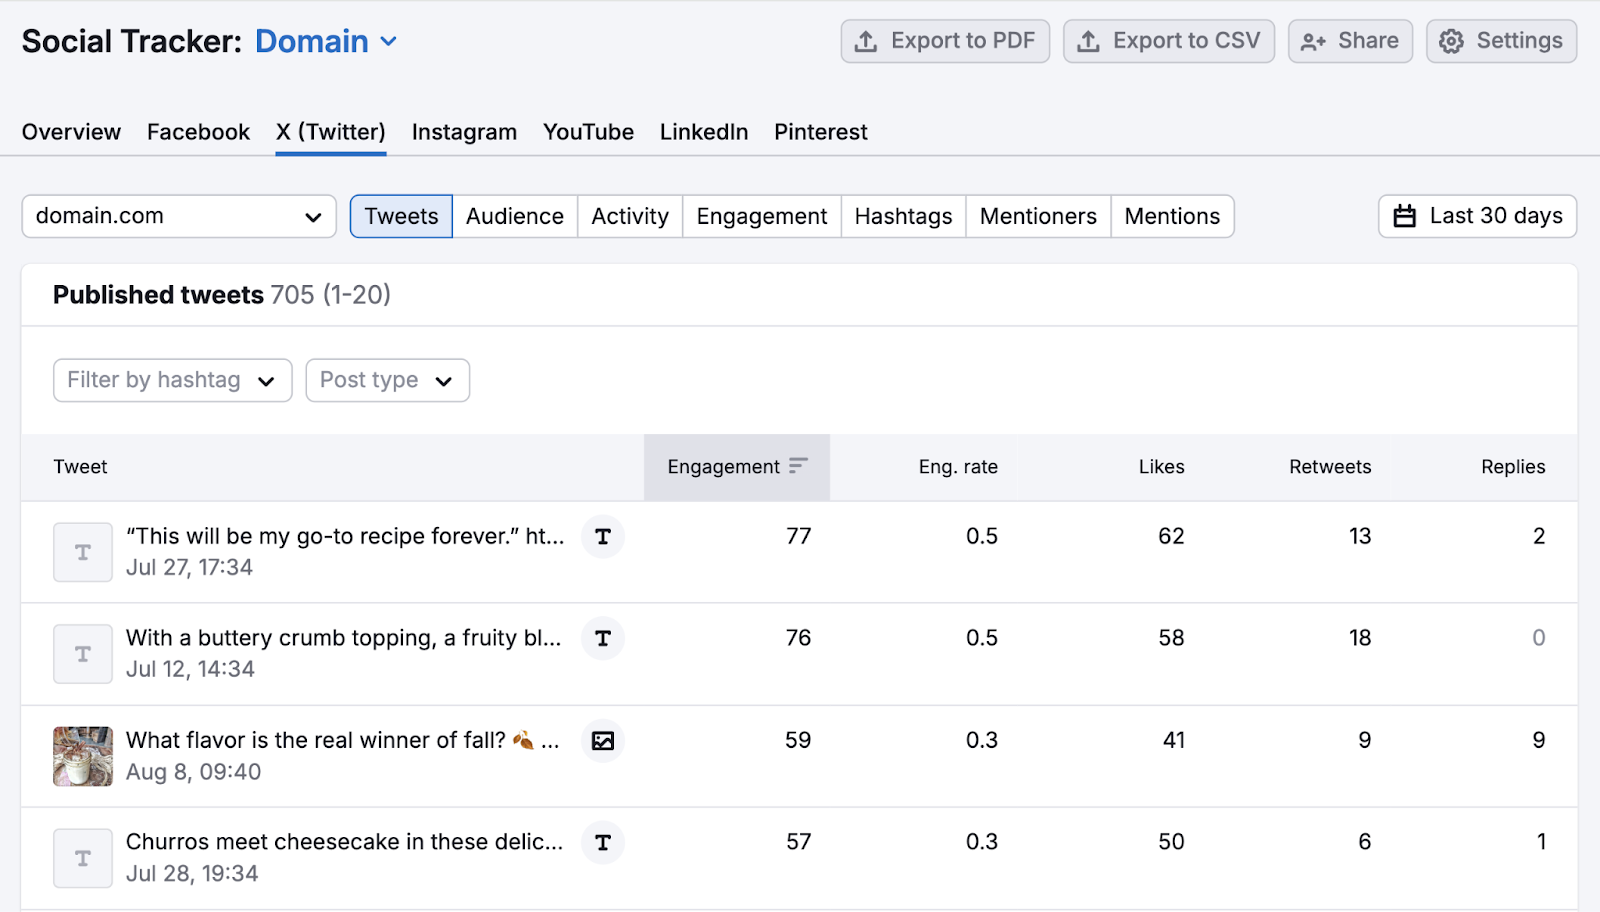This screenshot has width=1600, height=912.
Task: Select the Audience sub-tab
Action: [515, 216]
